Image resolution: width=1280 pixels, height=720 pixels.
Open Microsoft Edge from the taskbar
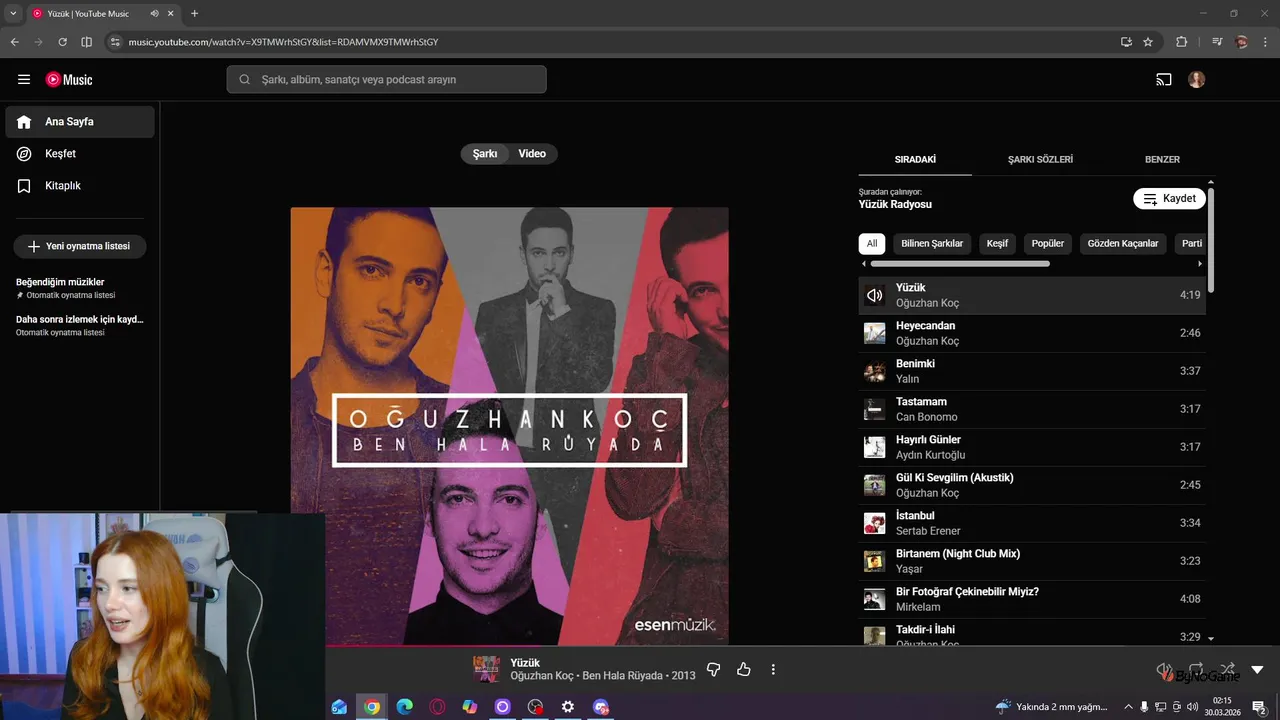[404, 707]
